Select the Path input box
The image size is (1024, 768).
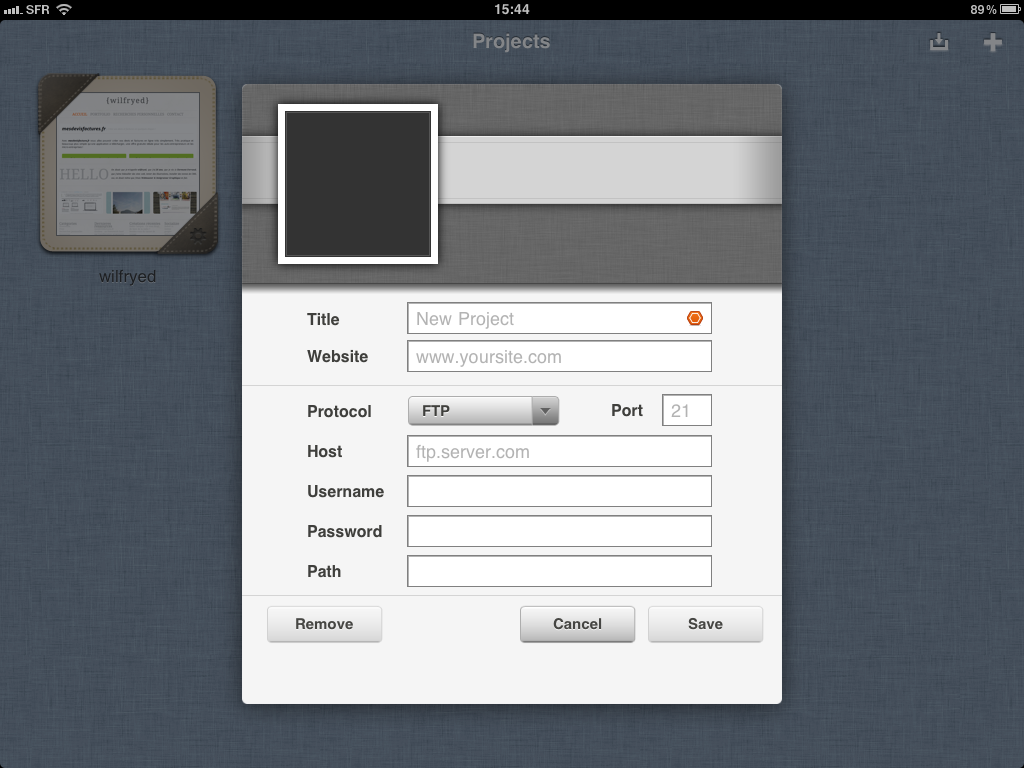pos(559,571)
